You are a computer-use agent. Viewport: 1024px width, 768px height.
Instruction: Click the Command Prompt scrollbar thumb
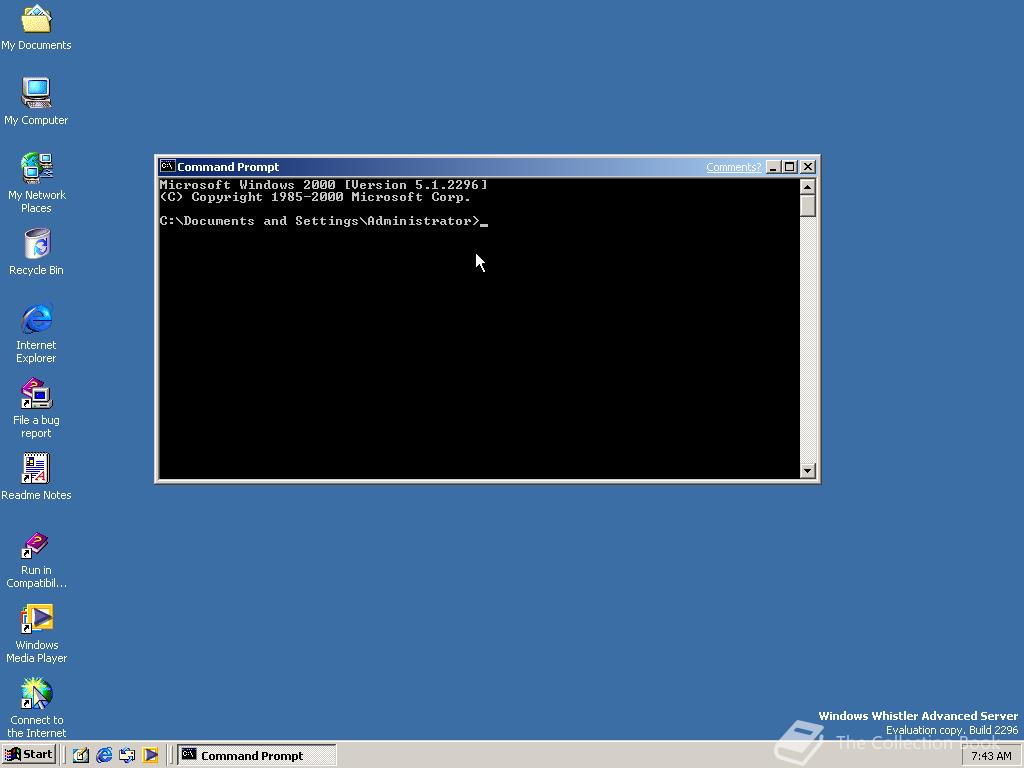point(808,206)
